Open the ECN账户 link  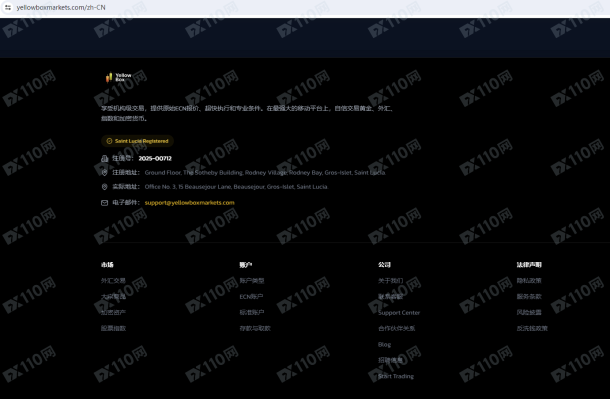click(x=251, y=296)
